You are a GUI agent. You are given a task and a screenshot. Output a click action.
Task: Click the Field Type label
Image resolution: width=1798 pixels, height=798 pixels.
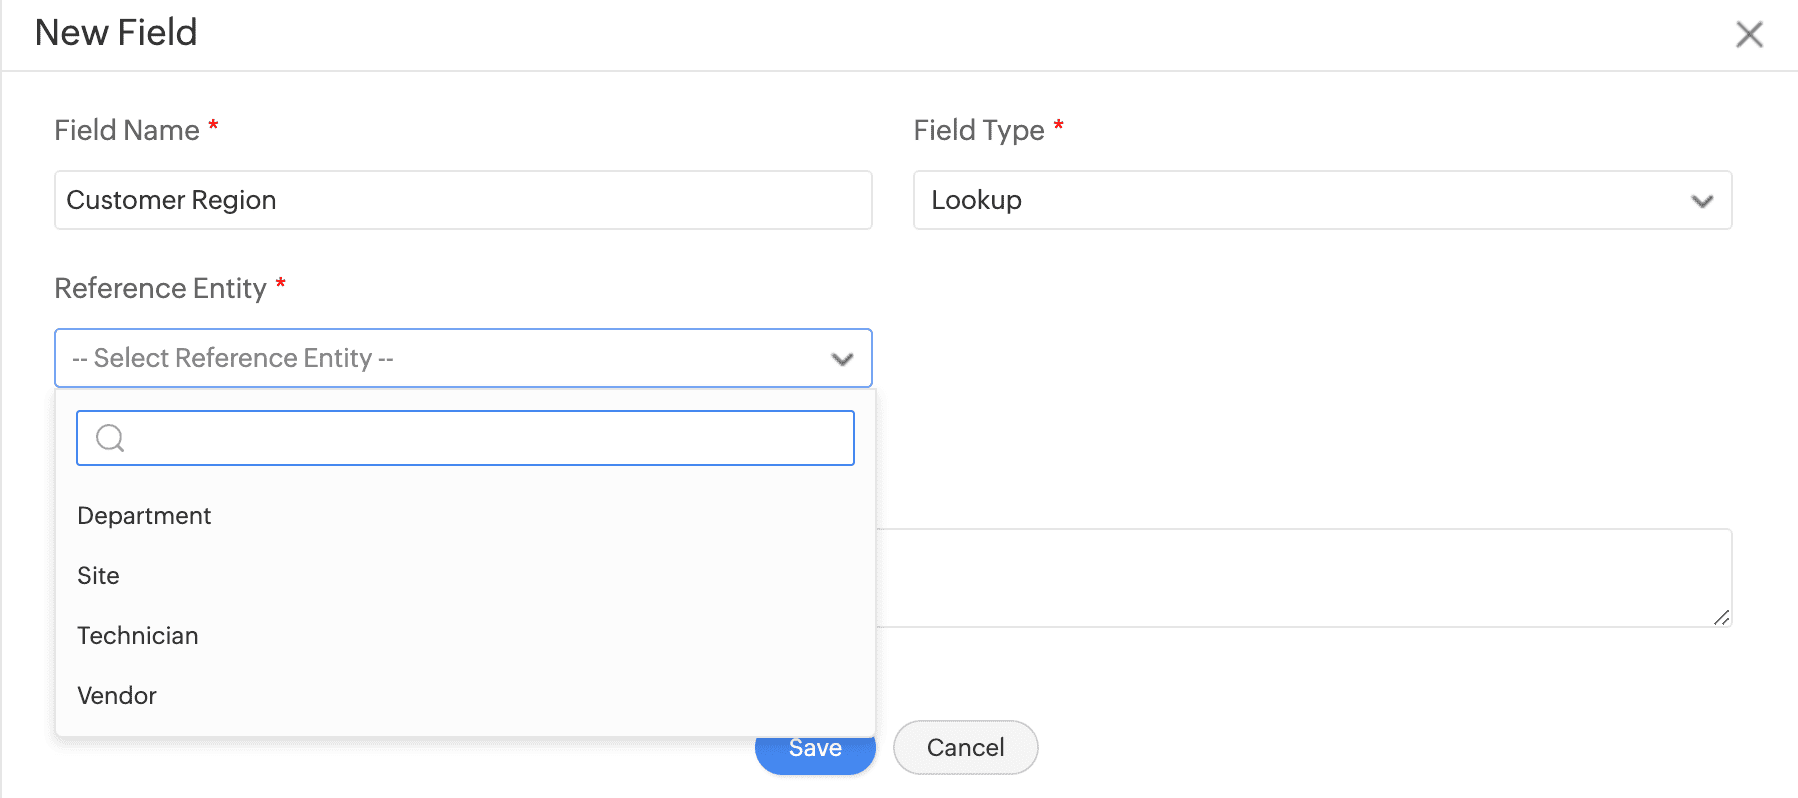tap(978, 130)
